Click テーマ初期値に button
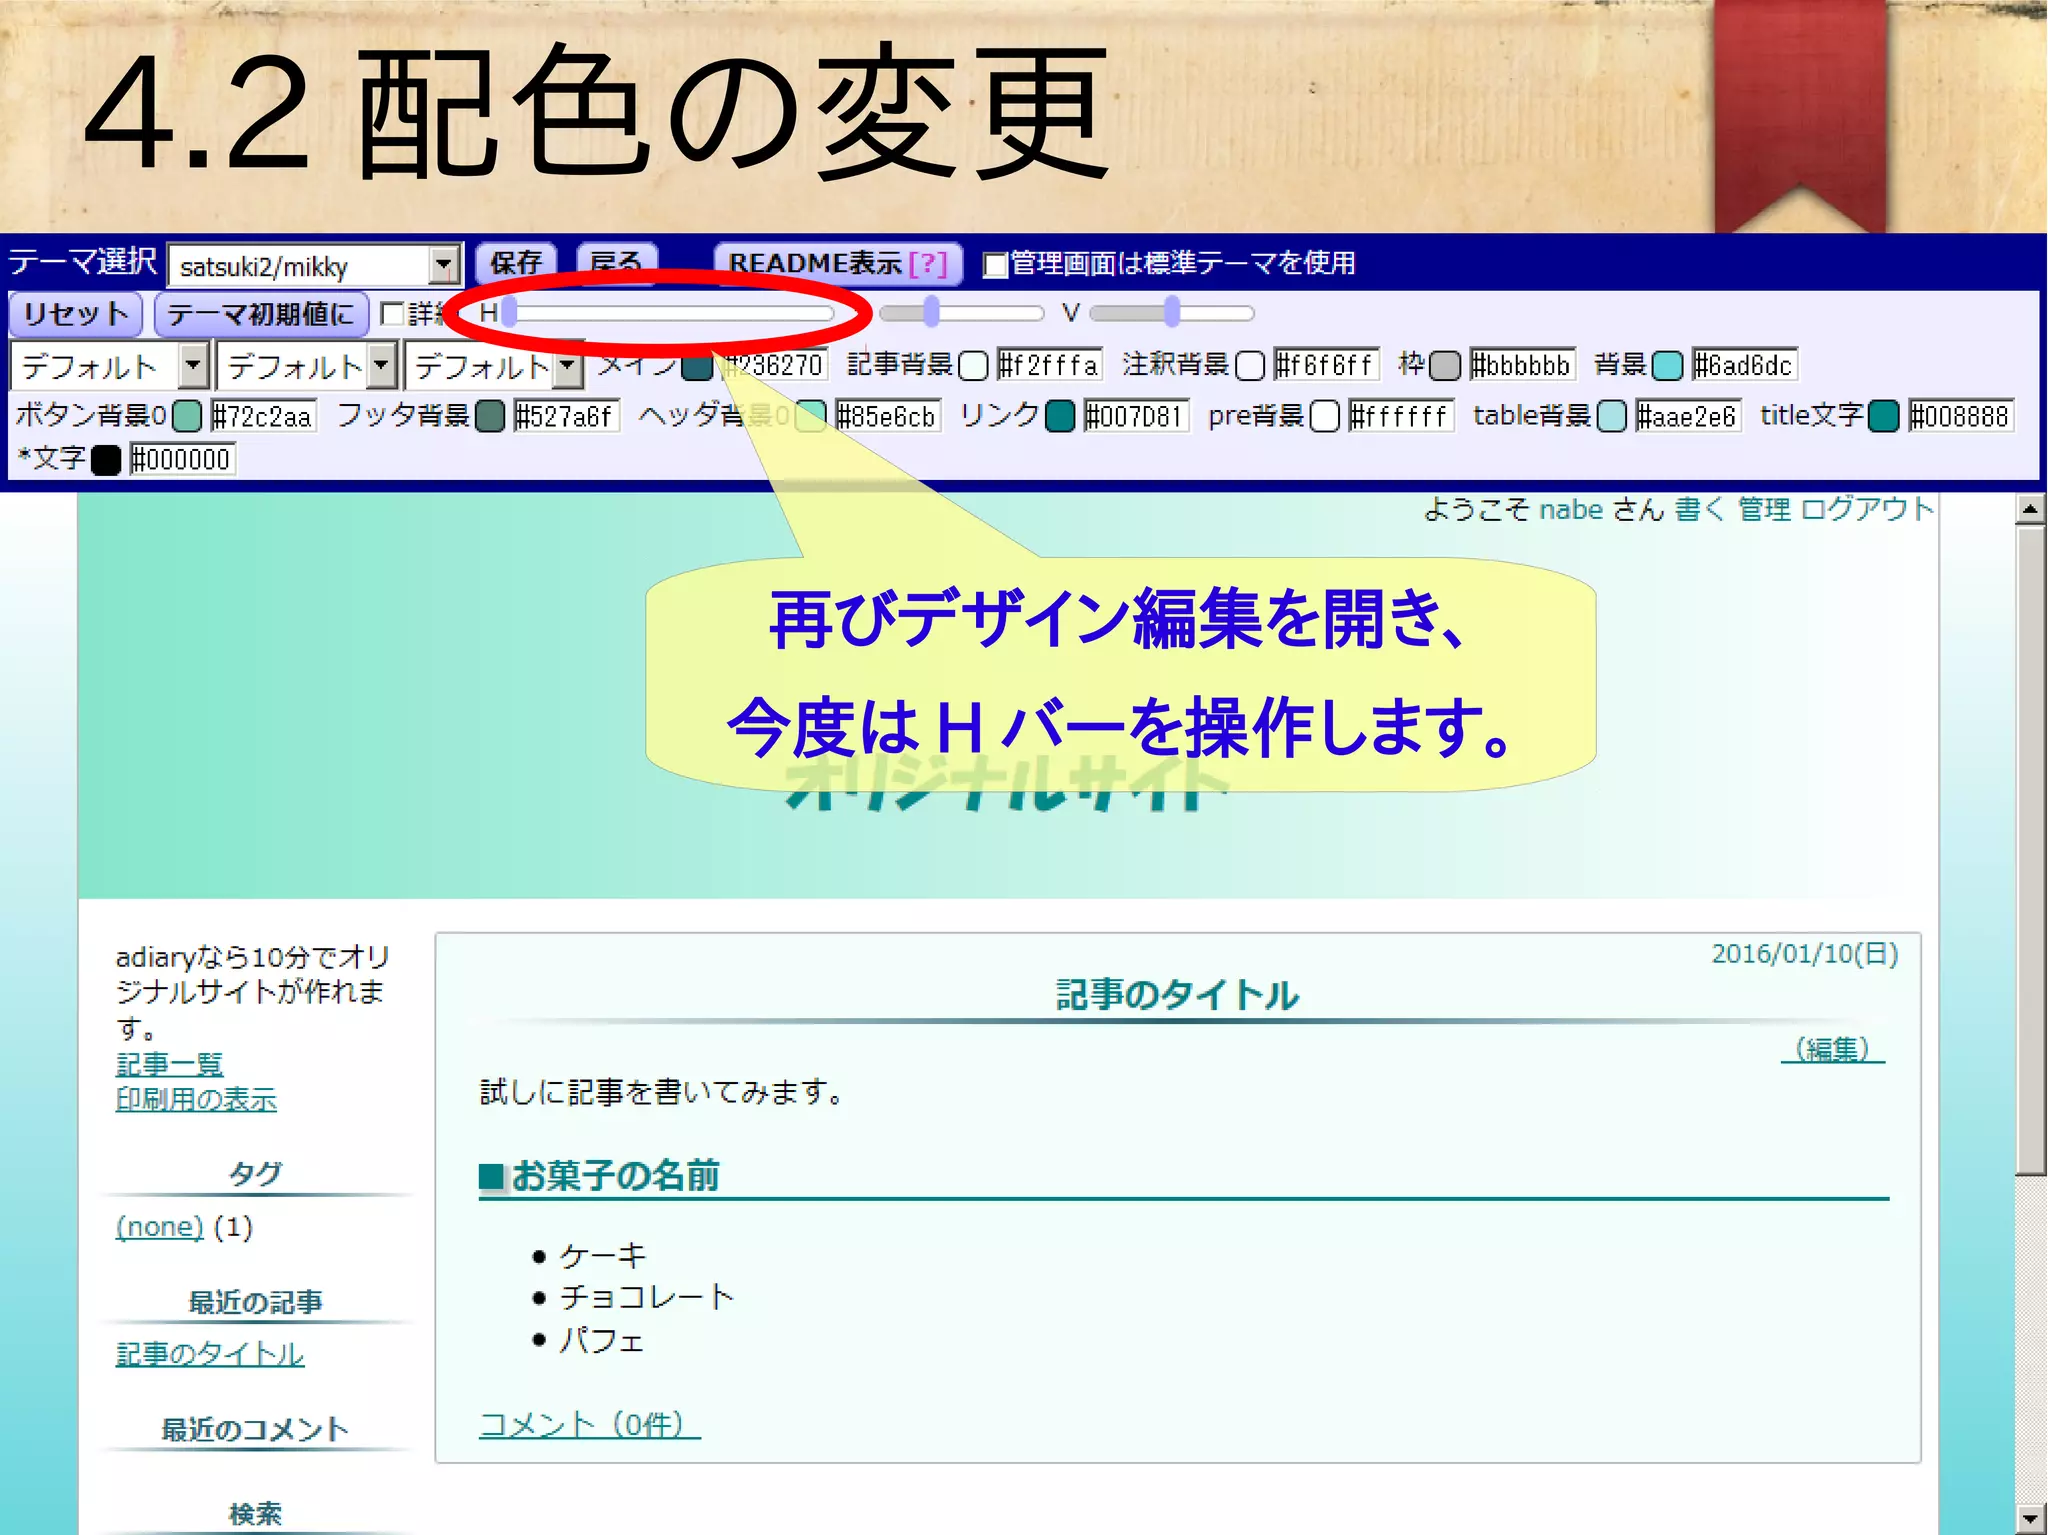This screenshot has height=1535, width=2048. [261, 314]
